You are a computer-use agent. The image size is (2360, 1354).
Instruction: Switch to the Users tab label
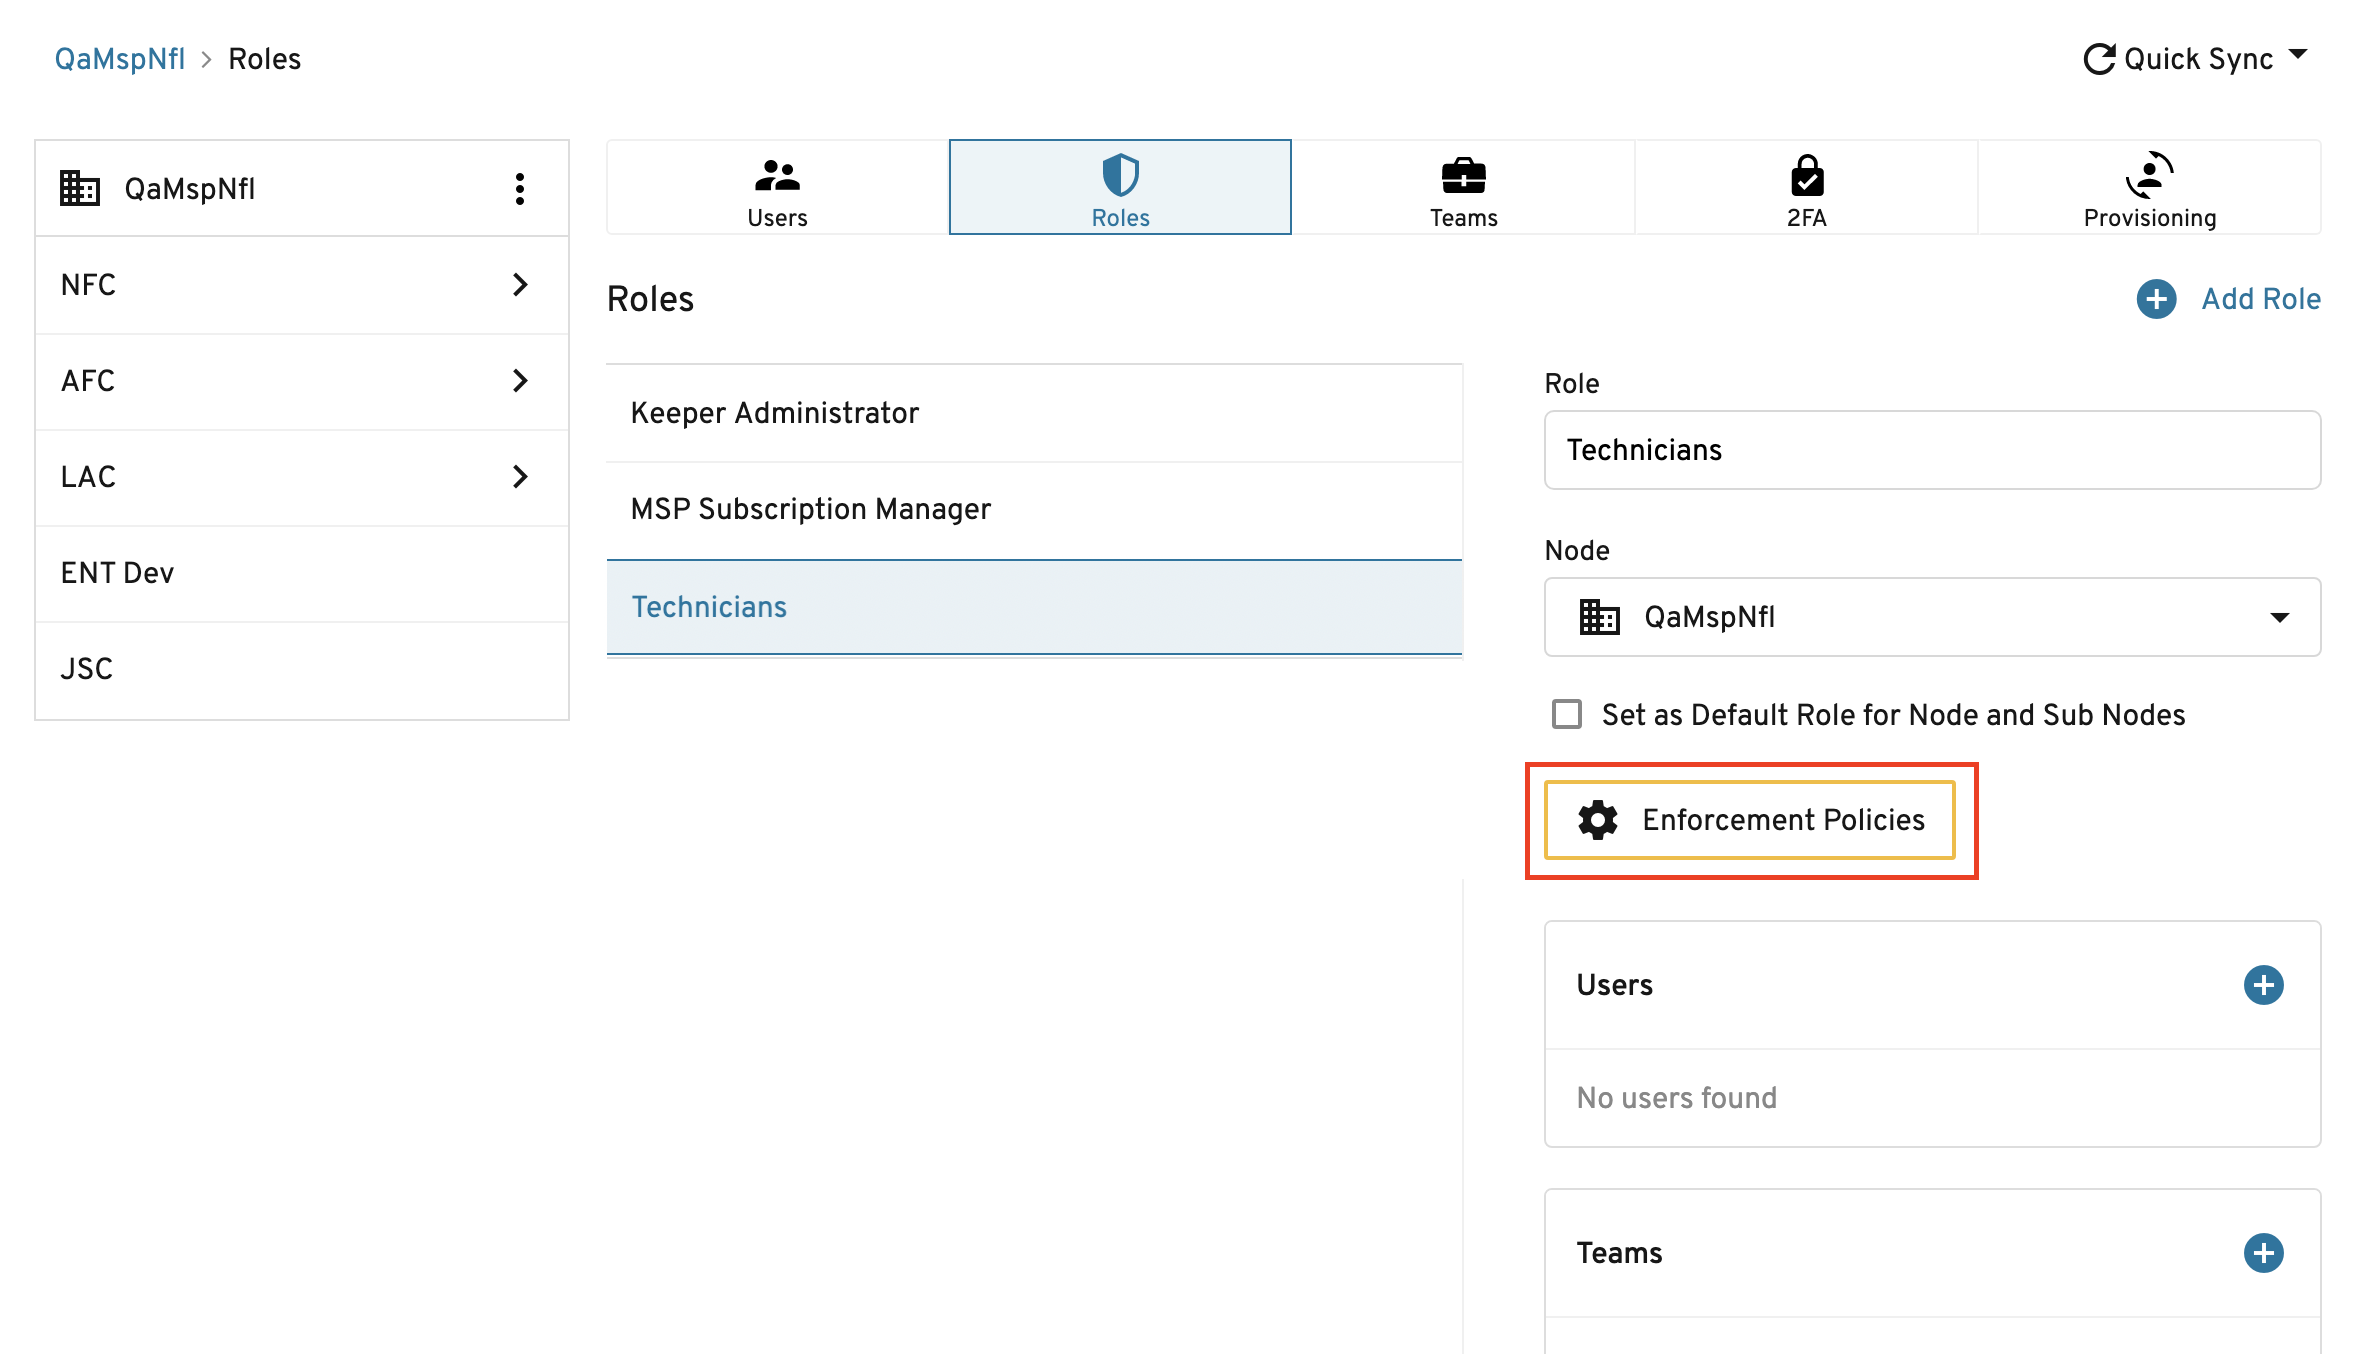click(777, 218)
